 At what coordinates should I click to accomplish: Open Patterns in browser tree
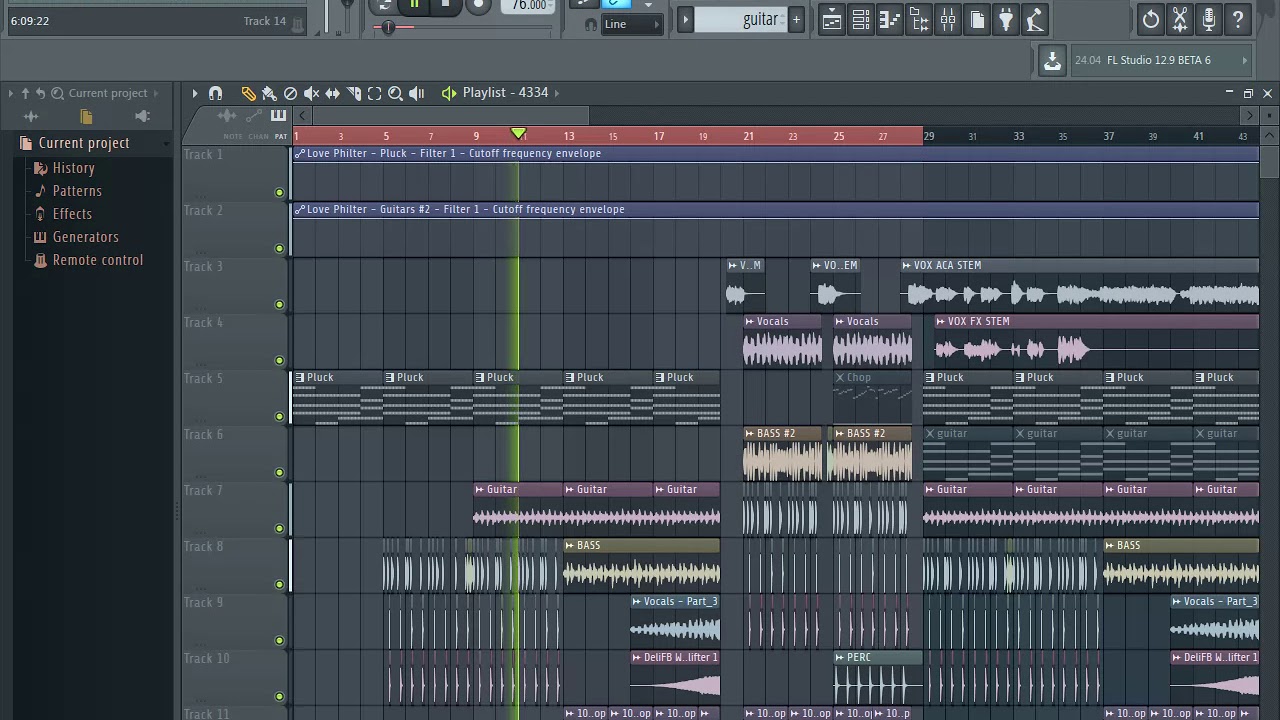(77, 191)
